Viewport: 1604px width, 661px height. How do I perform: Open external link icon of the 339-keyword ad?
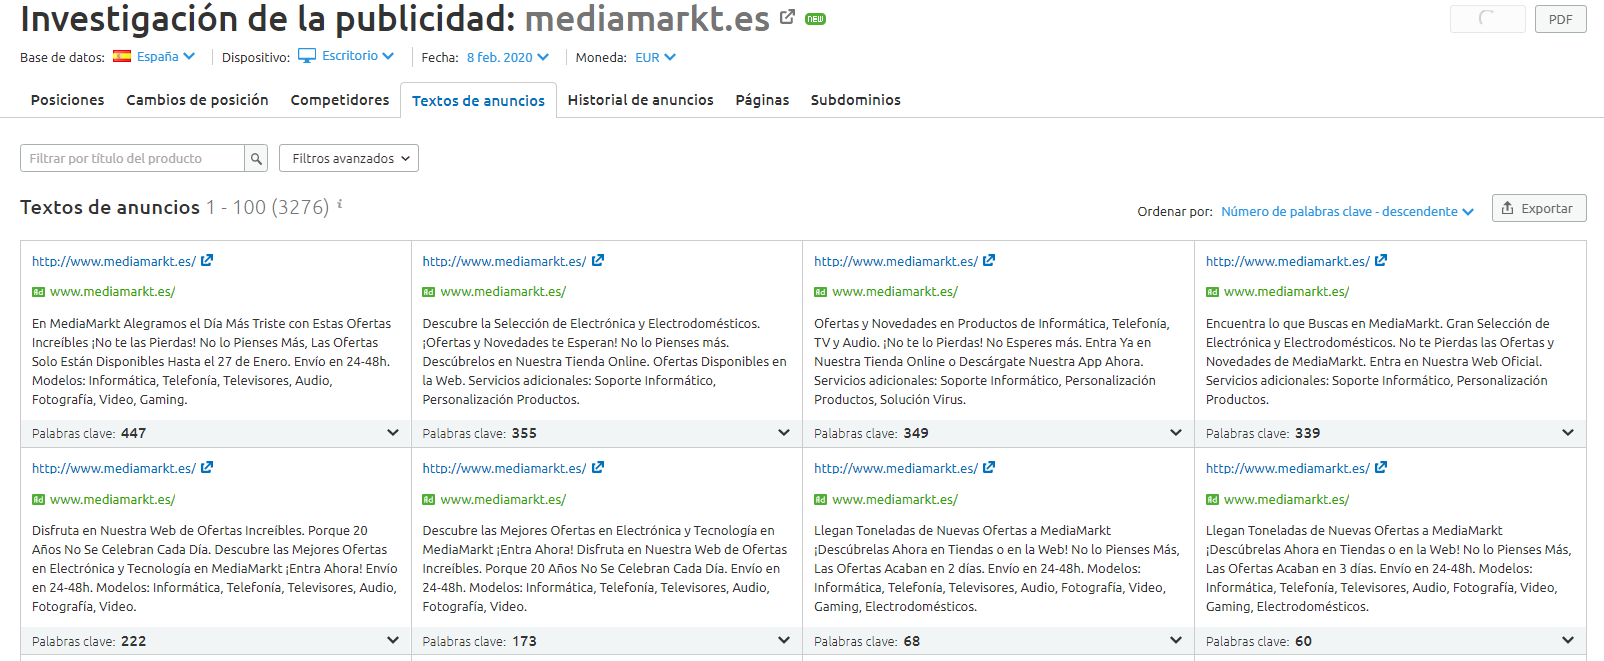pyautogui.click(x=1381, y=260)
